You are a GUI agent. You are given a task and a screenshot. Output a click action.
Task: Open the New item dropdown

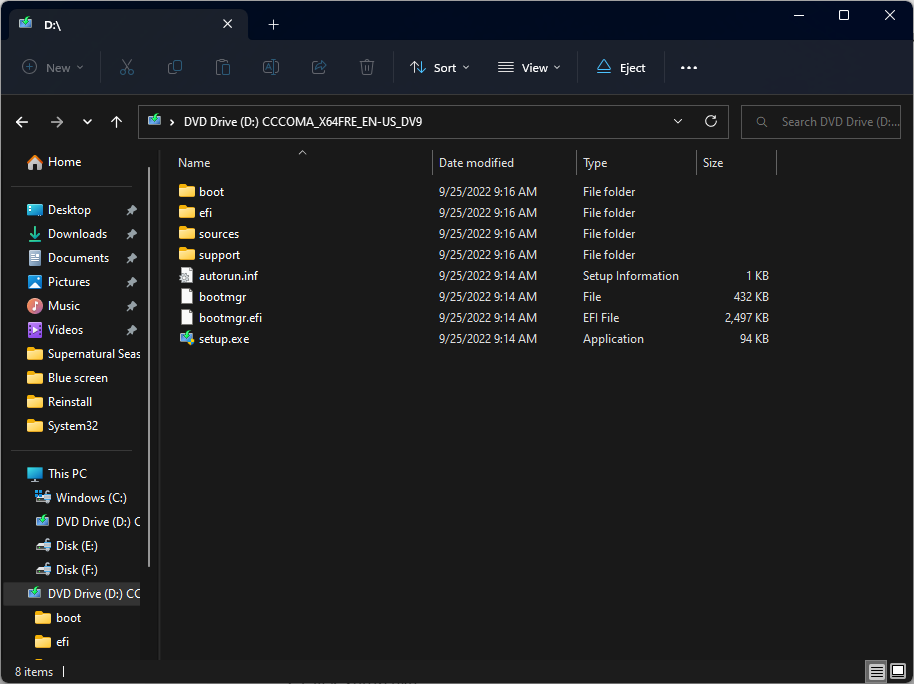pyautogui.click(x=52, y=68)
